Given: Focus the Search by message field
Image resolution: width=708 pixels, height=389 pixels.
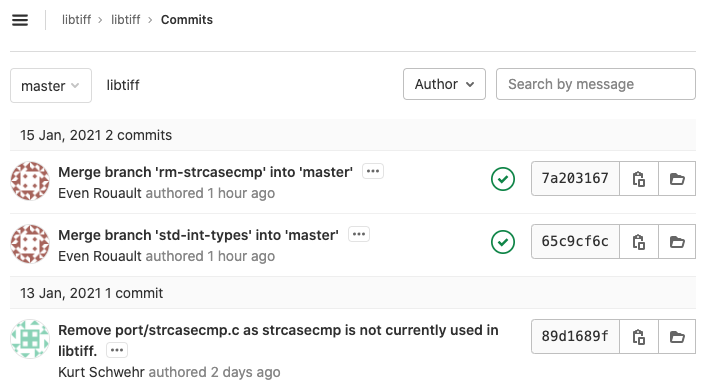Looking at the screenshot, I should pos(596,84).
